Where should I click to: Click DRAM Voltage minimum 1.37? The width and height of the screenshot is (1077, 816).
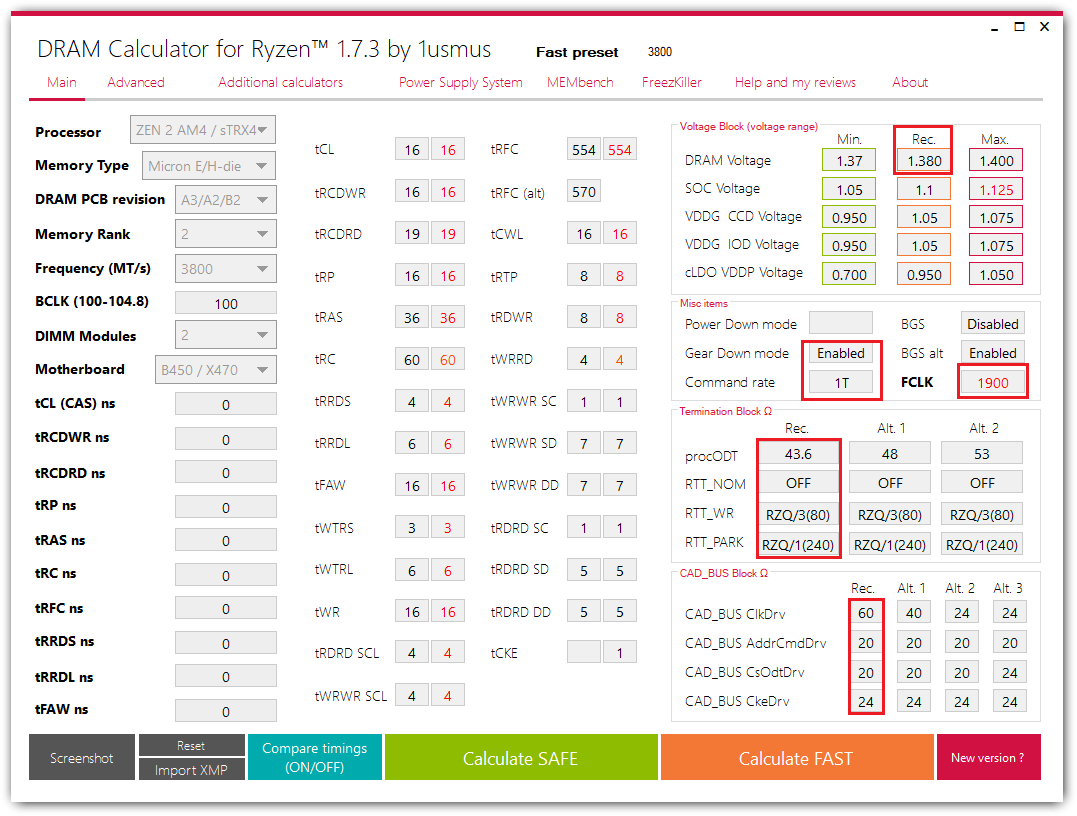(x=849, y=160)
